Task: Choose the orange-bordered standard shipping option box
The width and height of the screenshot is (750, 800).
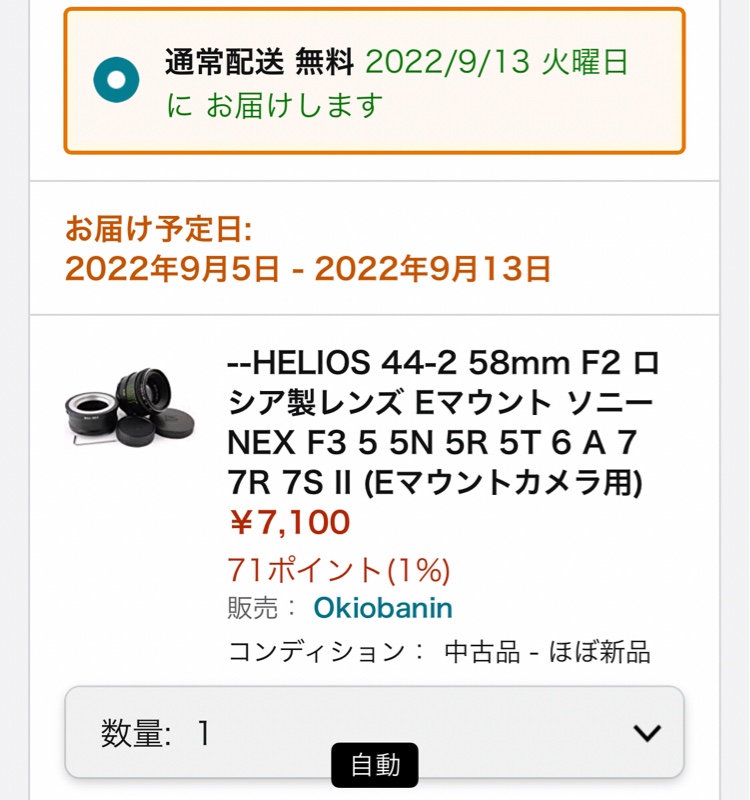Action: 374,81
